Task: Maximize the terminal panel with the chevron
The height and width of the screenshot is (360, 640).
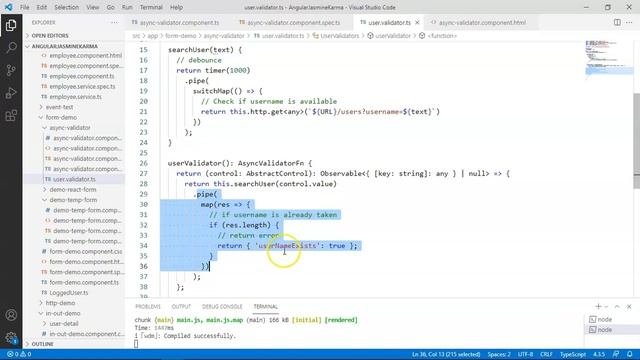Action: (617, 307)
